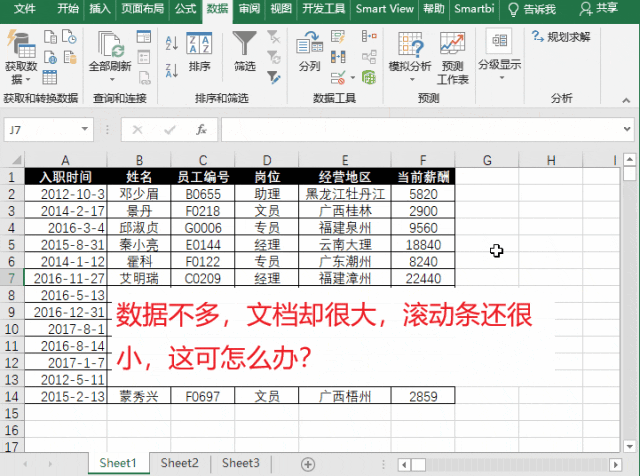Switch to the 开发工具 tab
Screen dimensions: 640x476
coord(323,9)
